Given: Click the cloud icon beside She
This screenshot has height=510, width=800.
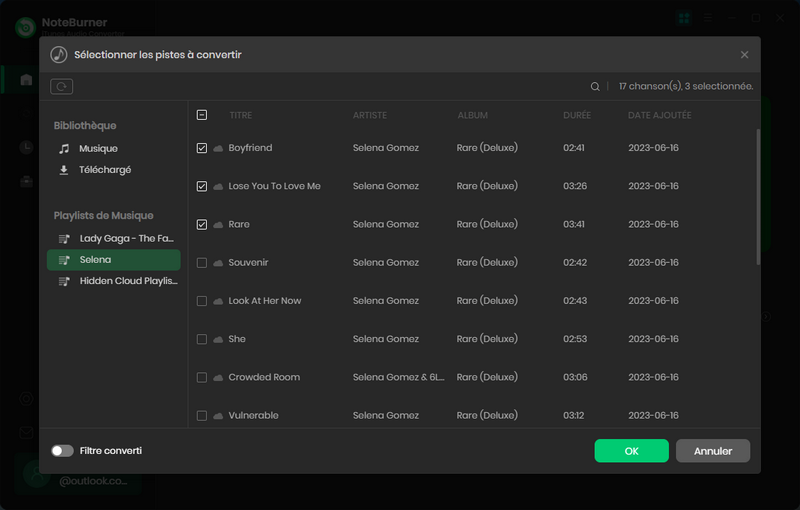Looking at the screenshot, I should (x=218, y=340).
